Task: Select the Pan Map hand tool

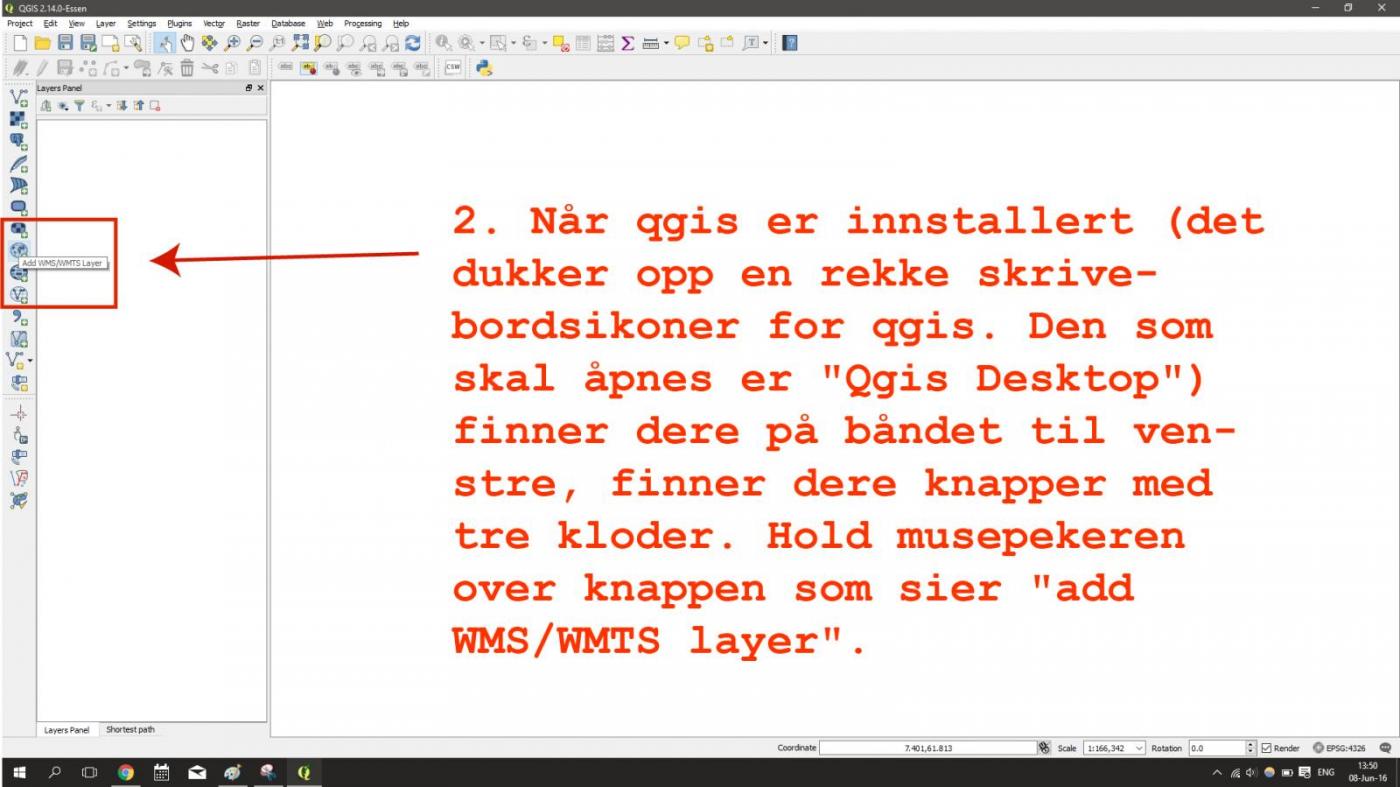Action: click(186, 42)
